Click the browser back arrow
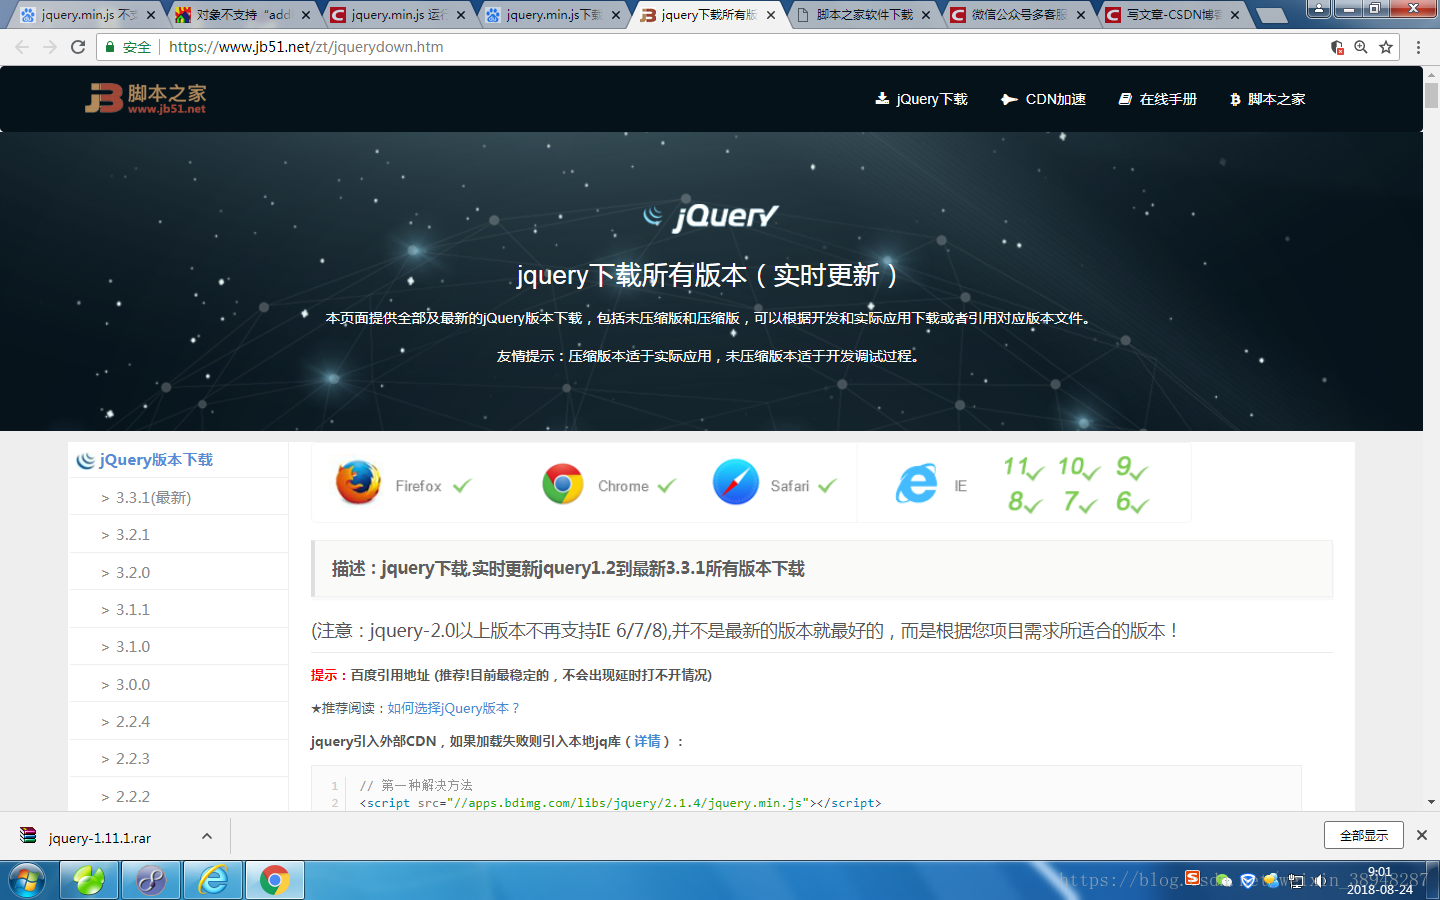 click(x=22, y=47)
